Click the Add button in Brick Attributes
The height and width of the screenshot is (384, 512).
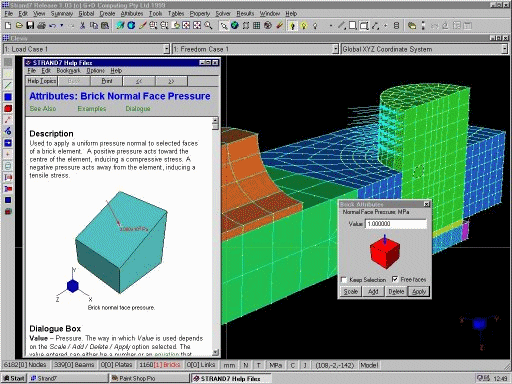[x=373, y=292]
